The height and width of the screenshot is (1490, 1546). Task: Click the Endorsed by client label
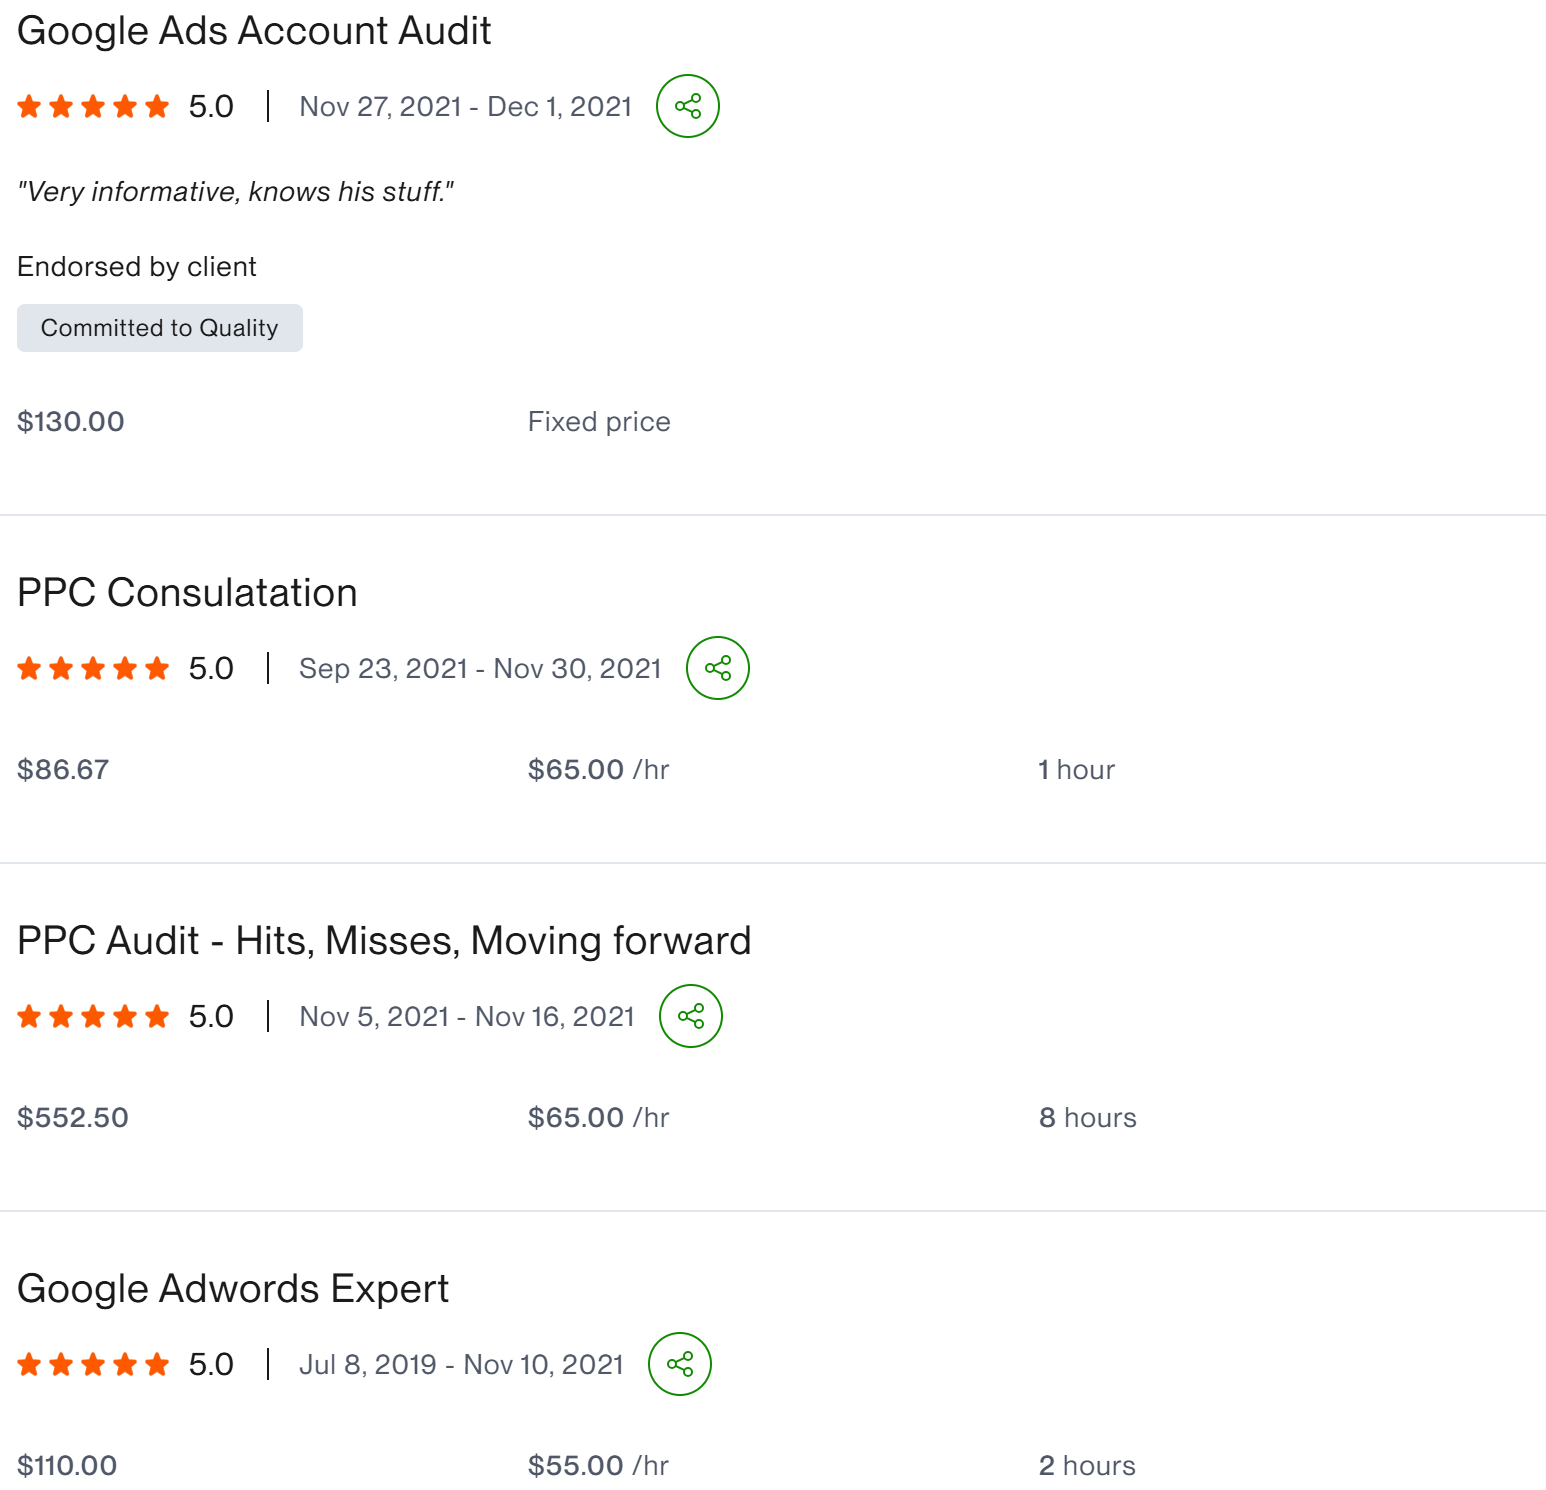click(137, 267)
